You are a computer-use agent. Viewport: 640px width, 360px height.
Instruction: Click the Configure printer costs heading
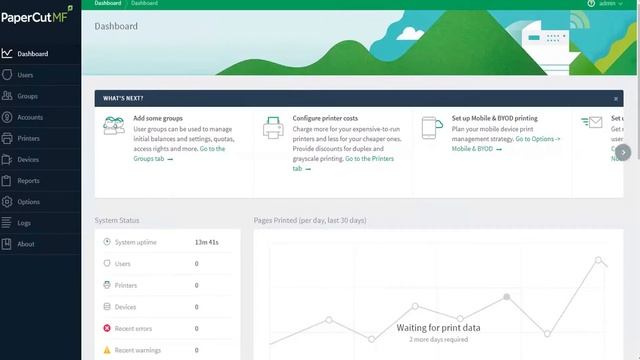(325, 118)
